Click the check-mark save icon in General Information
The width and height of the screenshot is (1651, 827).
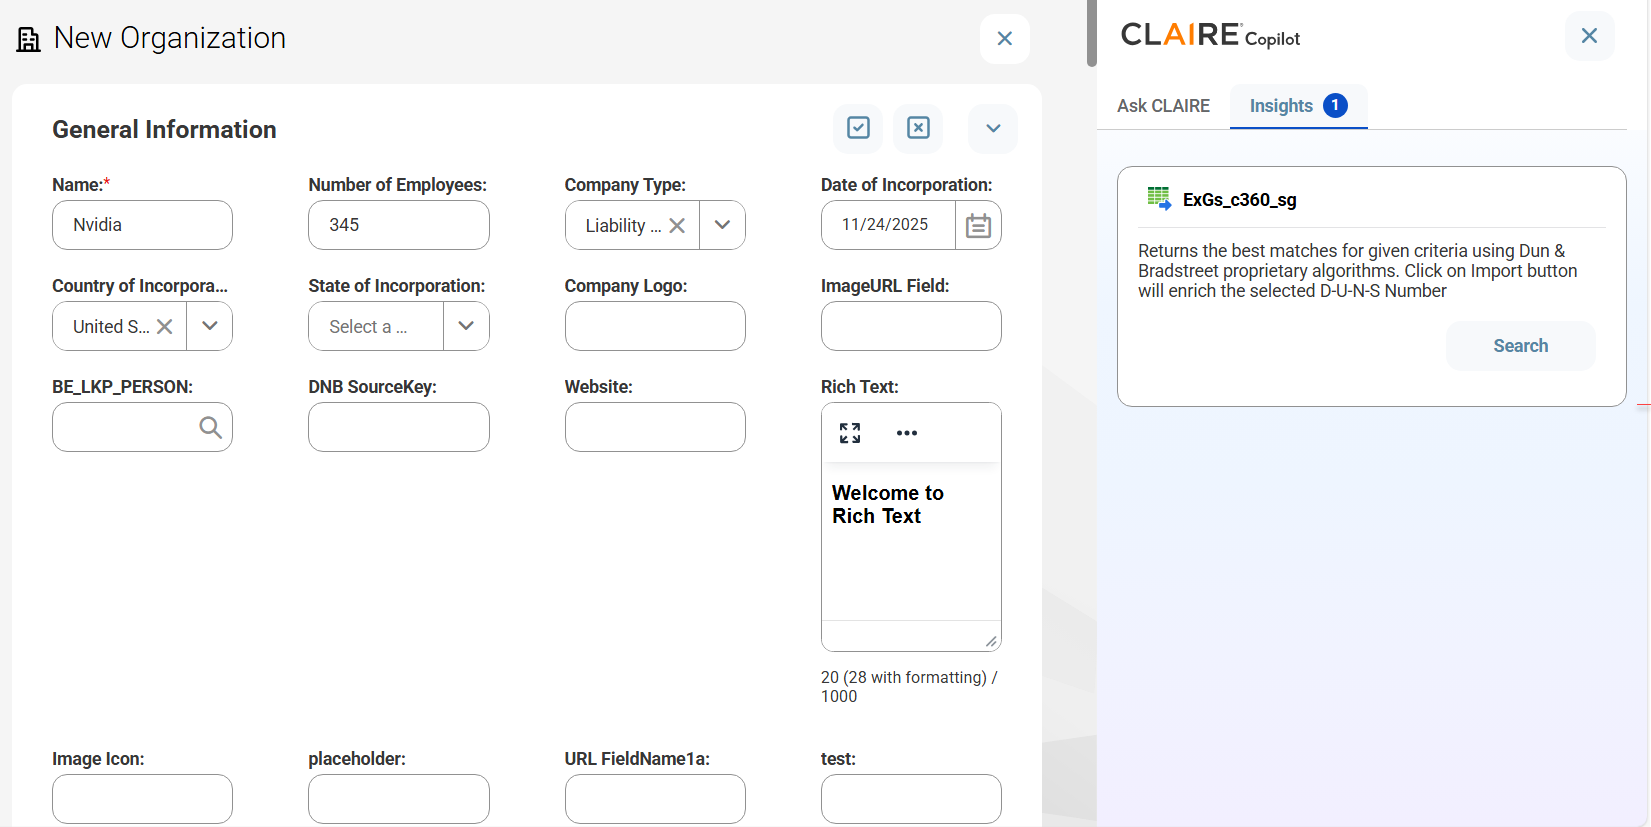pyautogui.click(x=858, y=128)
